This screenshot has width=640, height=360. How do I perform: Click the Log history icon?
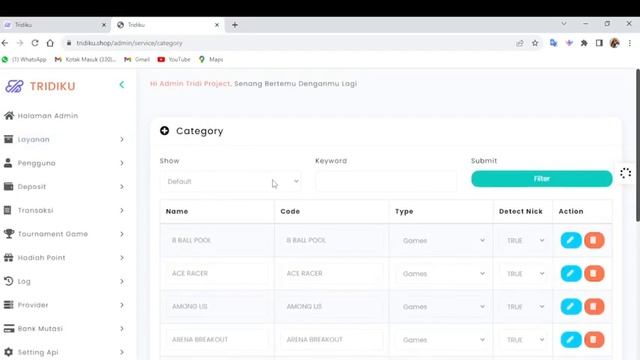click(x=9, y=281)
